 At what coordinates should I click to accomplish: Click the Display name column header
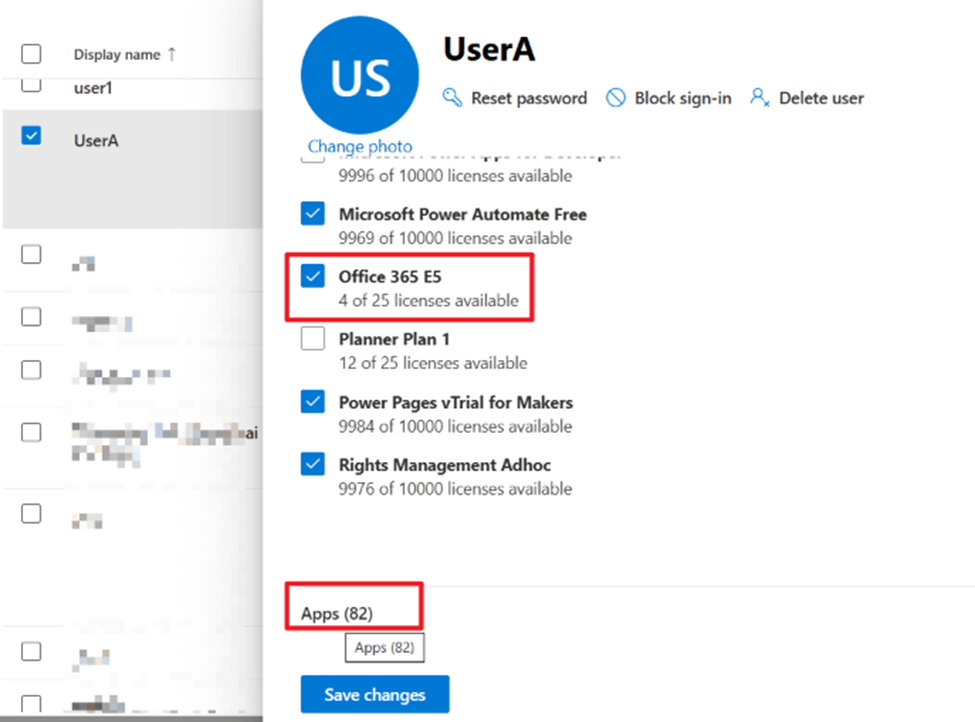point(120,53)
